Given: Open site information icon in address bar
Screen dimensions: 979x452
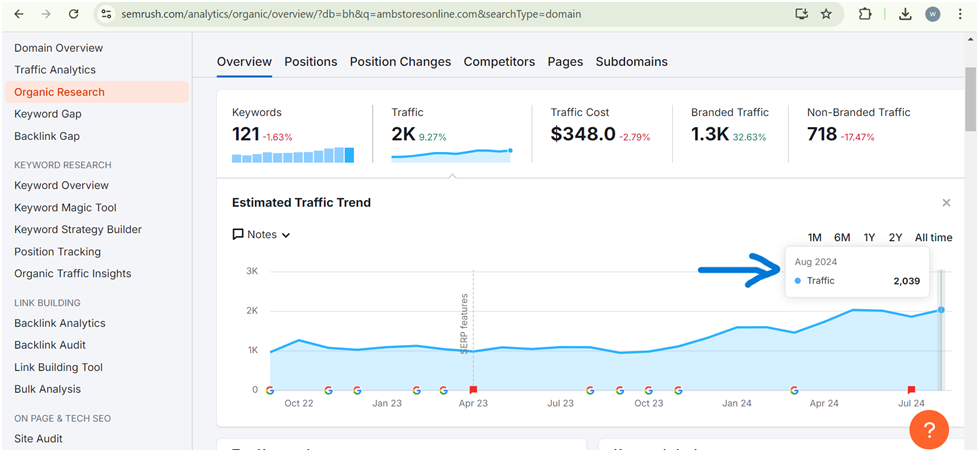Looking at the screenshot, I should click(106, 14).
